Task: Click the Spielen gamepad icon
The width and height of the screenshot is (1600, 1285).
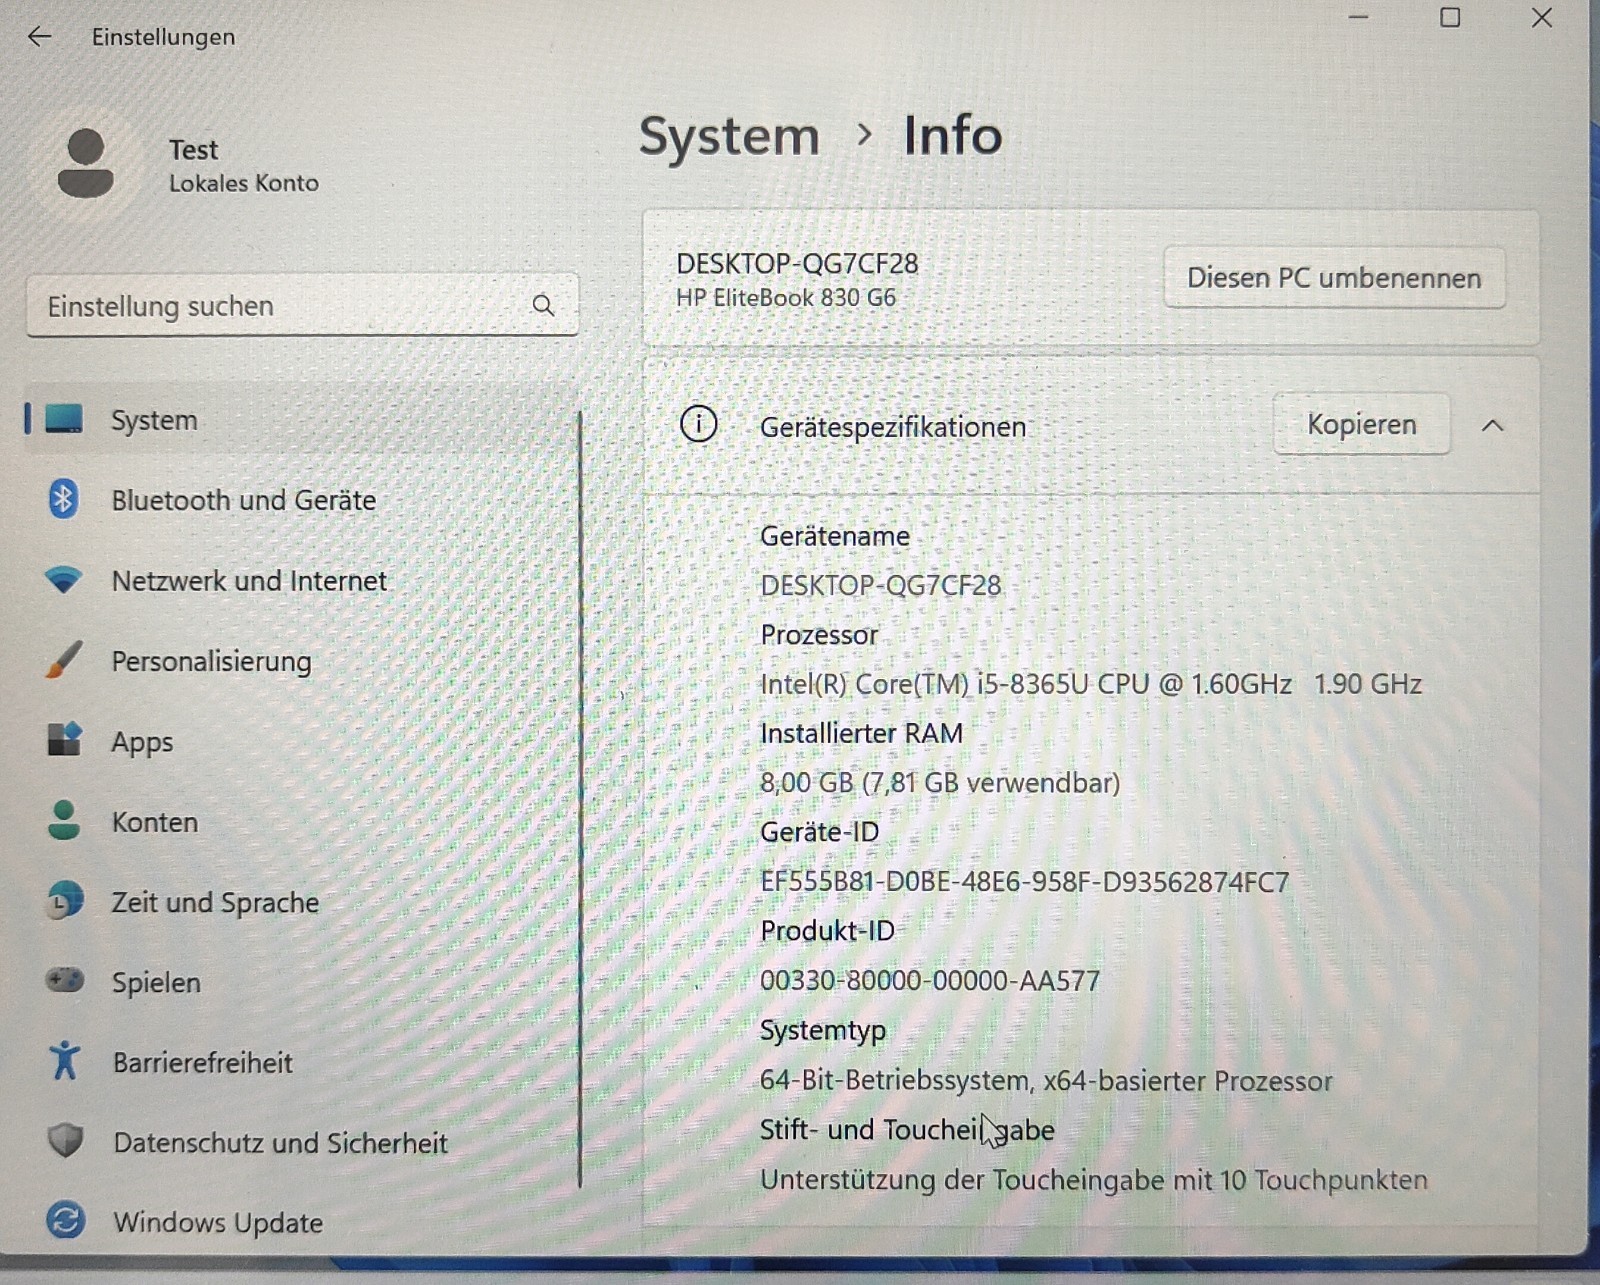Action: tap(65, 980)
